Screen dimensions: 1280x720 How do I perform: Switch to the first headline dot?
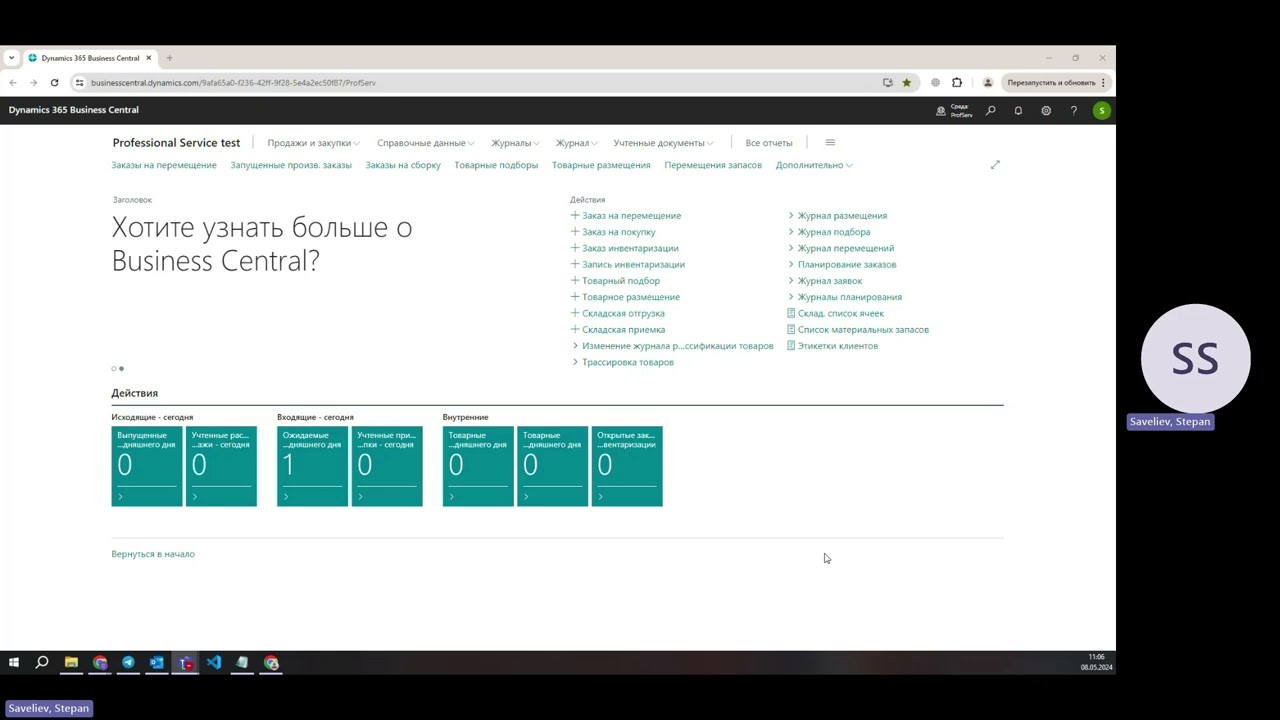tap(114, 369)
